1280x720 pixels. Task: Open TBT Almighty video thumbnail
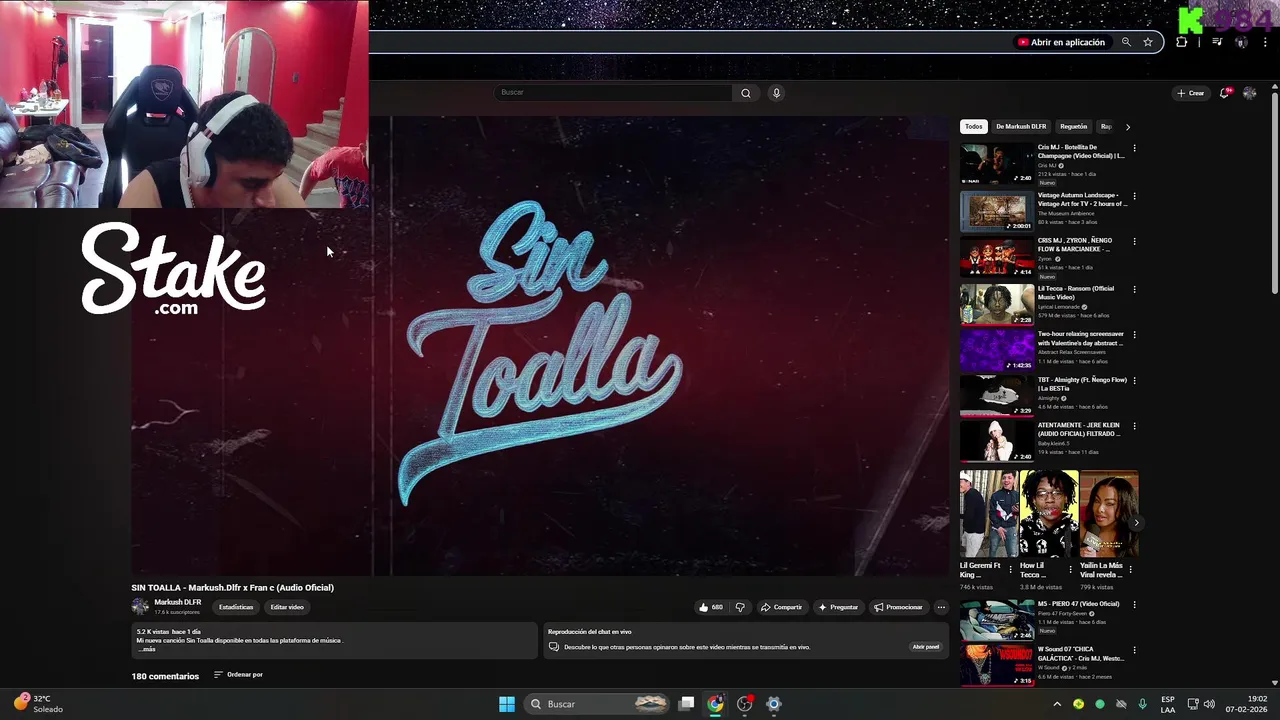click(997, 396)
